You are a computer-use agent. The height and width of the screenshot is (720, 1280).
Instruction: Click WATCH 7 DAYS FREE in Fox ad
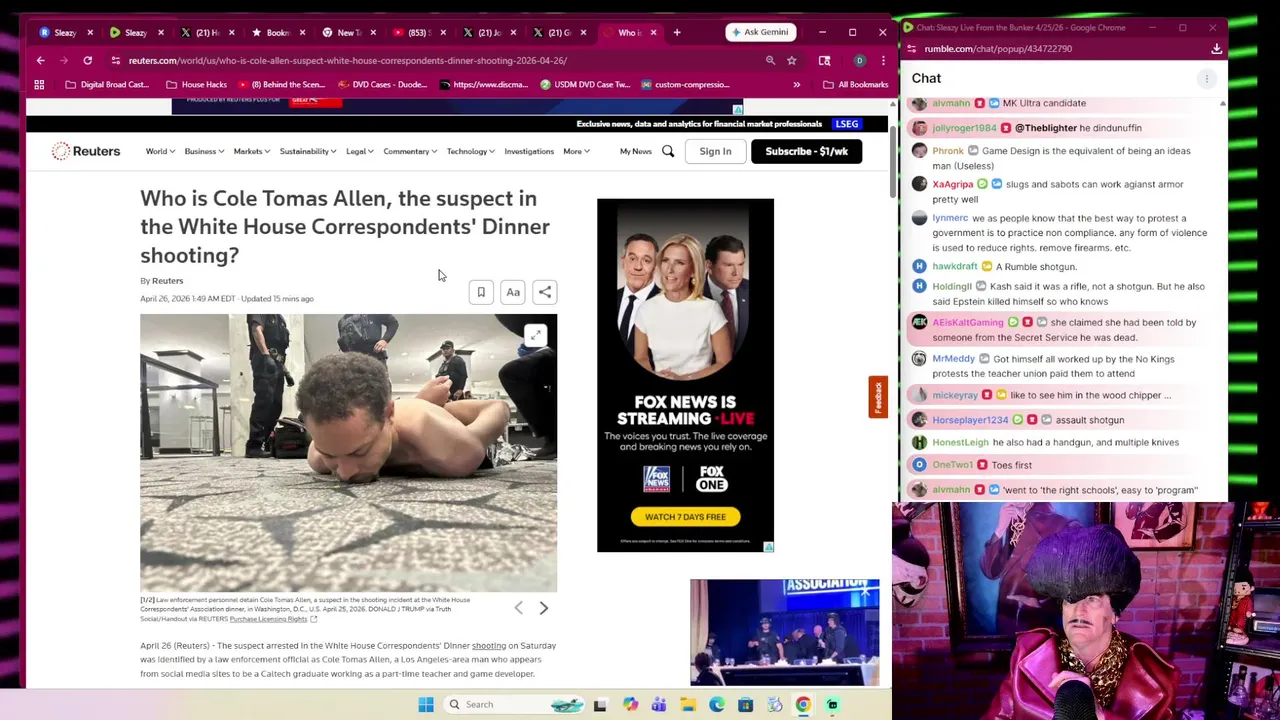point(685,517)
